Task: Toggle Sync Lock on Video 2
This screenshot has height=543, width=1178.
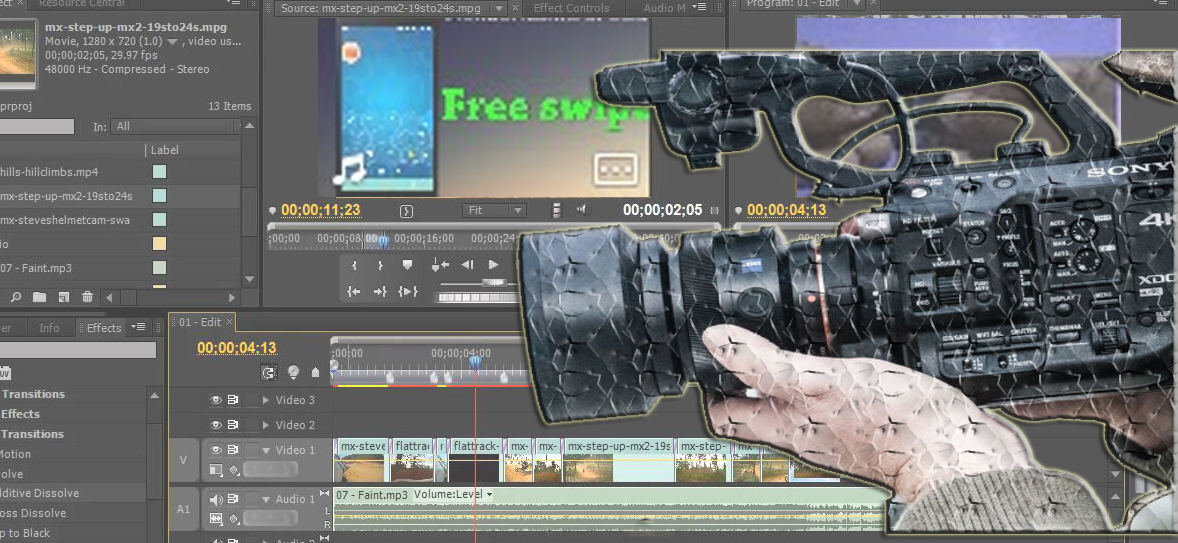Action: [234, 425]
